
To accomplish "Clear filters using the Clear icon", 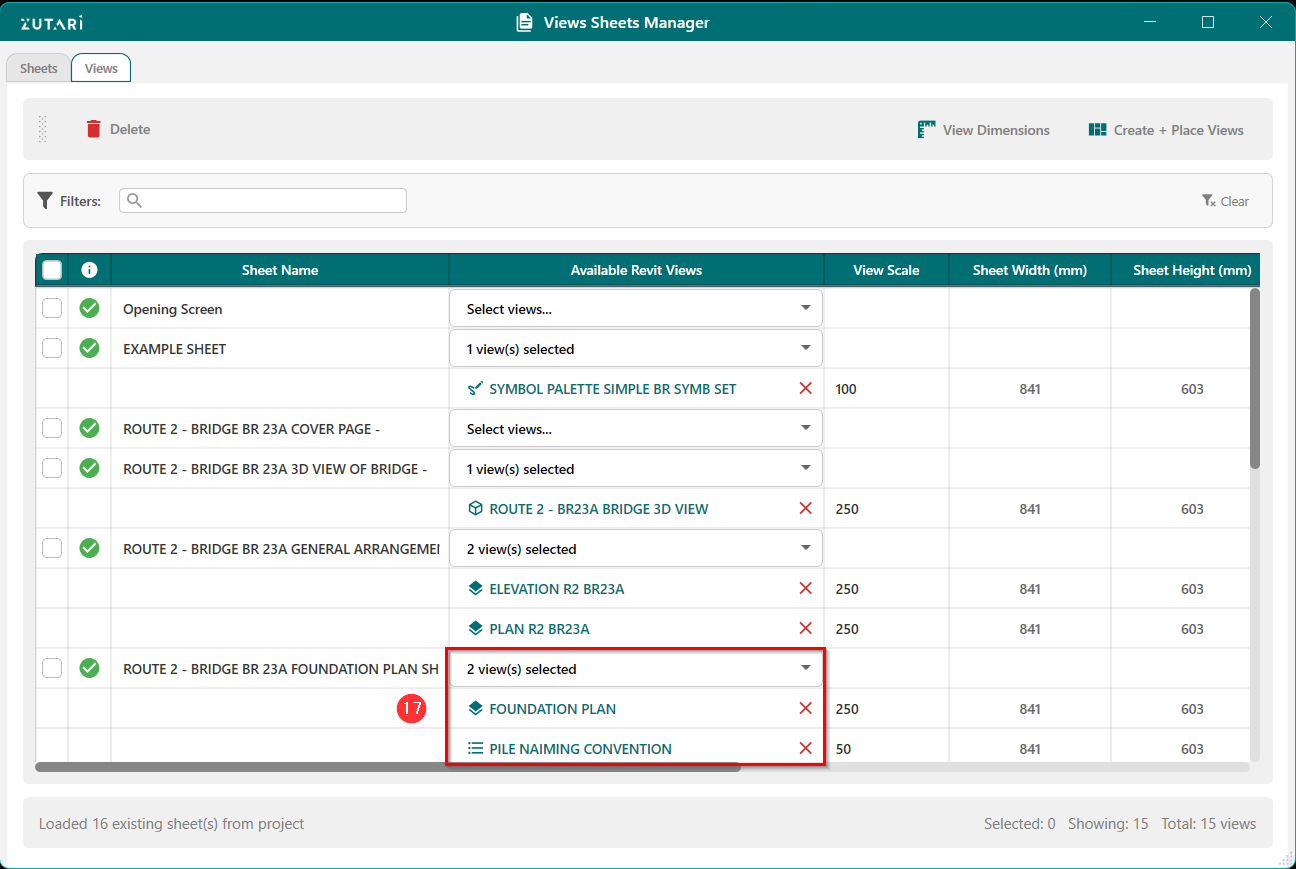I will pos(1209,201).
